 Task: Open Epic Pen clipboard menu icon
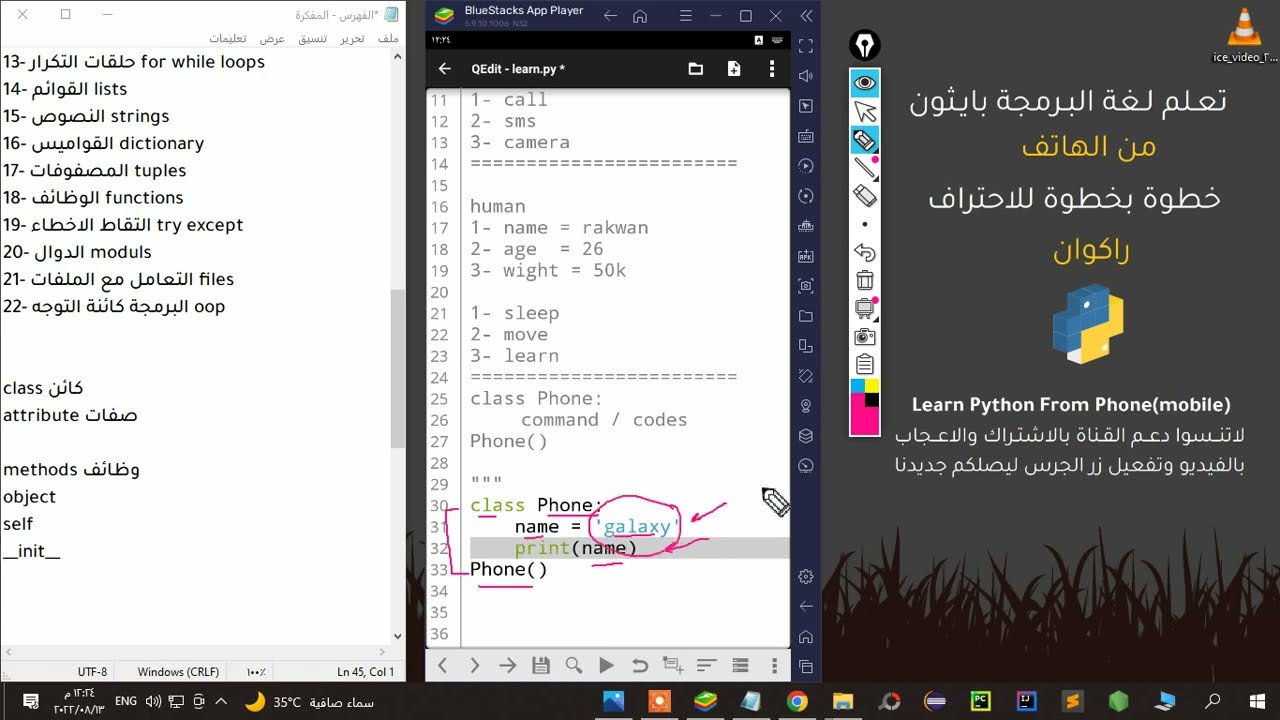865,365
